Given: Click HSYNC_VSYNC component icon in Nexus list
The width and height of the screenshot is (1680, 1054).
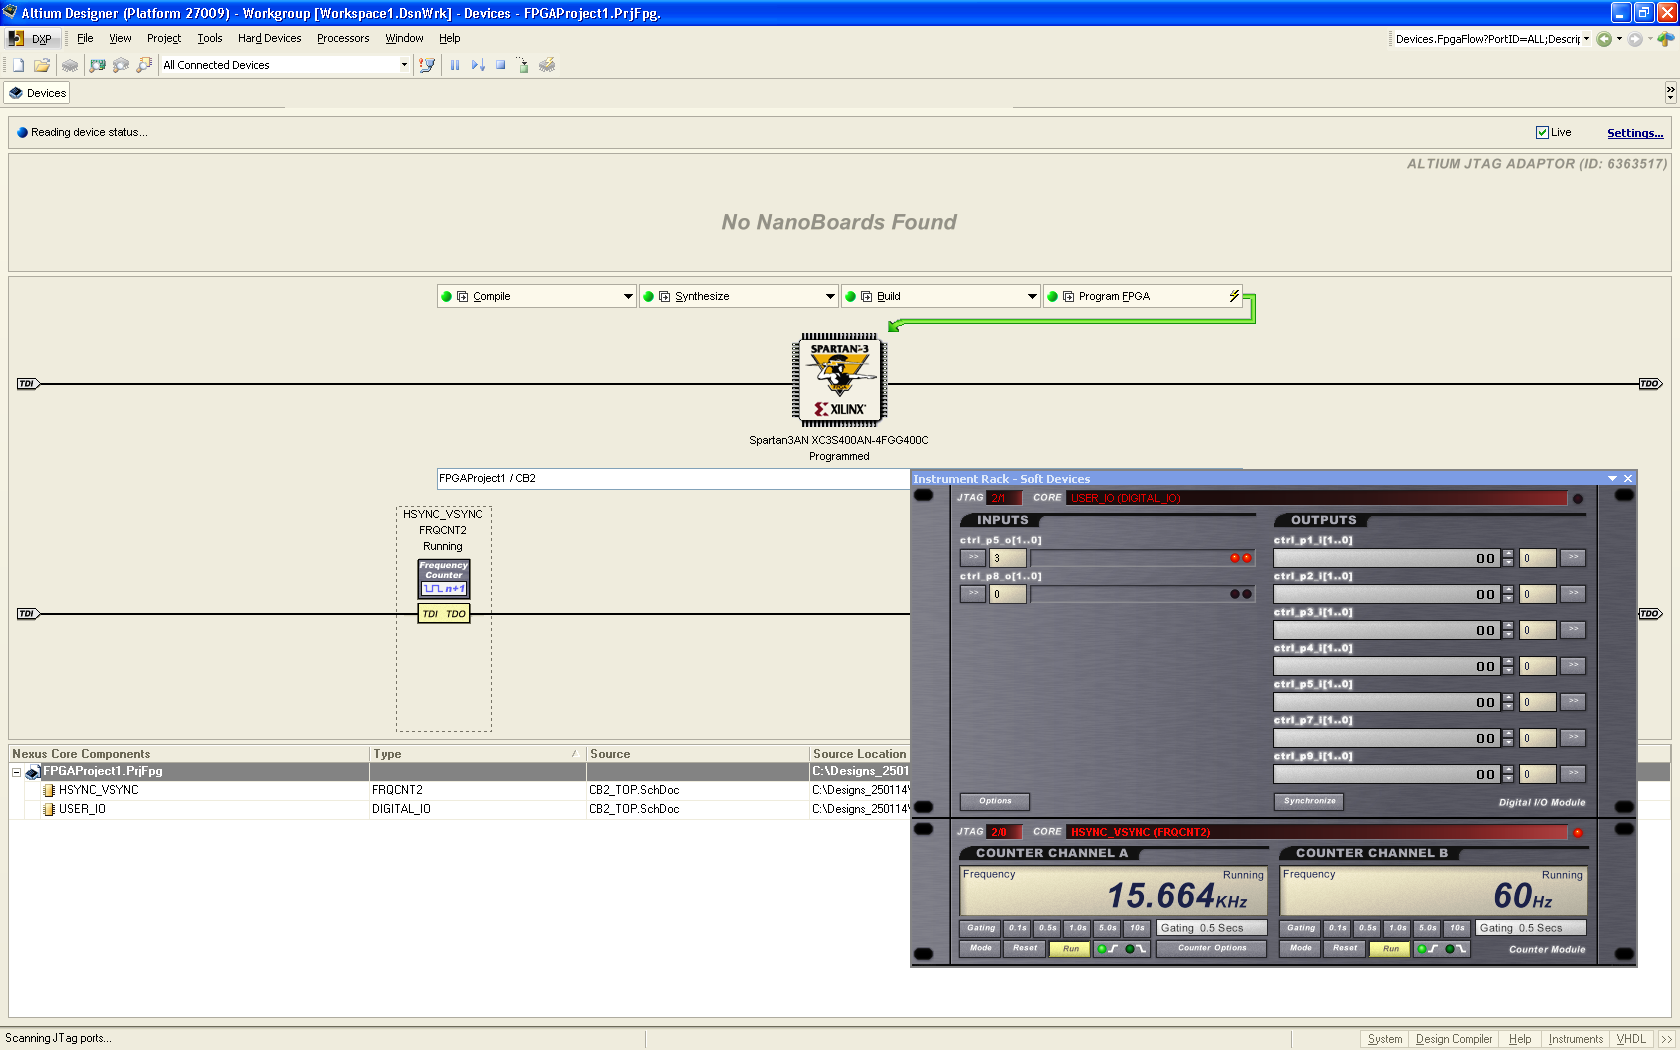Looking at the screenshot, I should click(x=49, y=790).
